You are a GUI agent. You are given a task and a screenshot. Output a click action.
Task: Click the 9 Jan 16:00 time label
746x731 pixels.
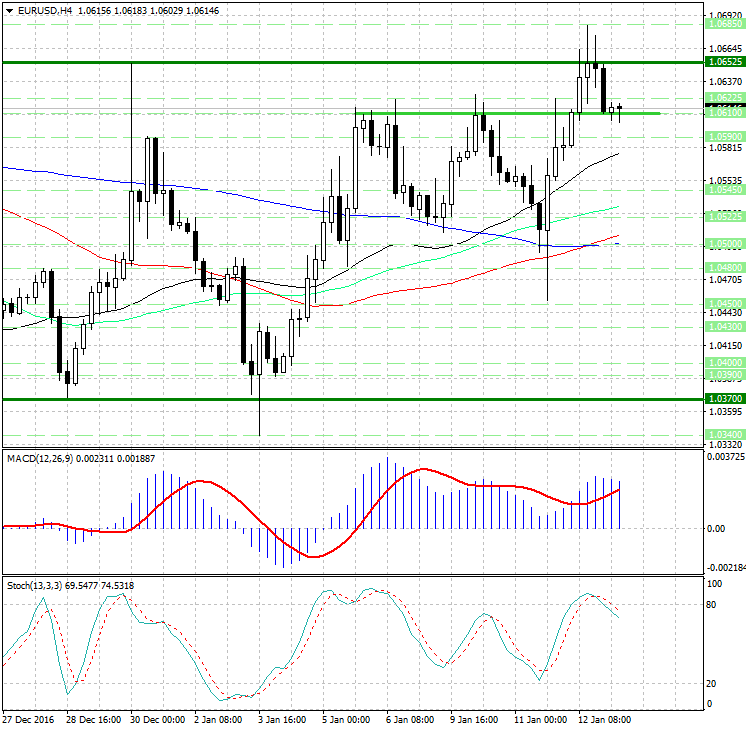[x=474, y=719]
